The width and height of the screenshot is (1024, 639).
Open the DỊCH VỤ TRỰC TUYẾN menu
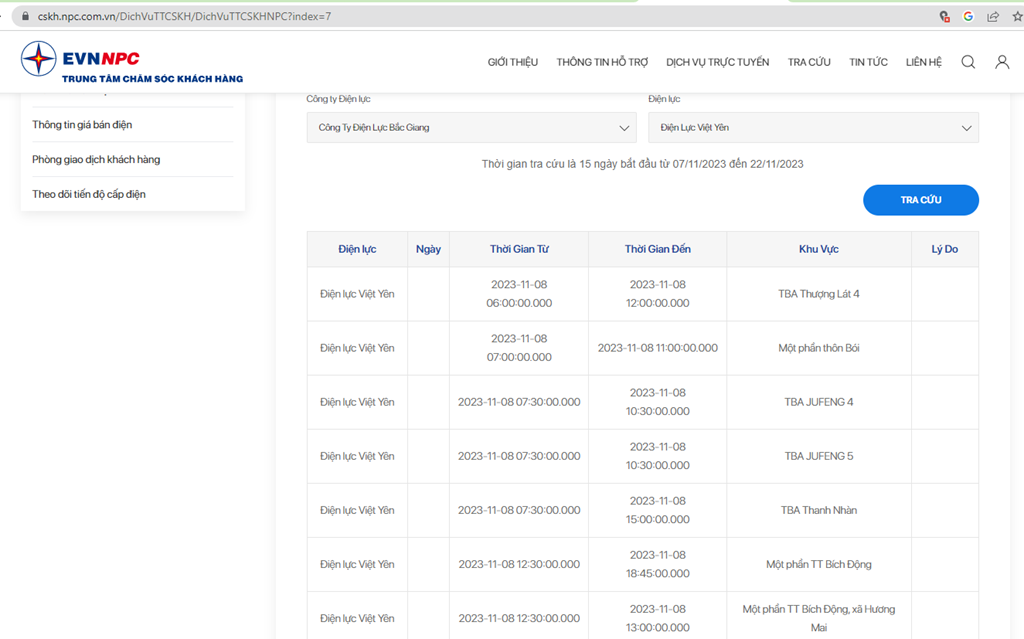[717, 62]
